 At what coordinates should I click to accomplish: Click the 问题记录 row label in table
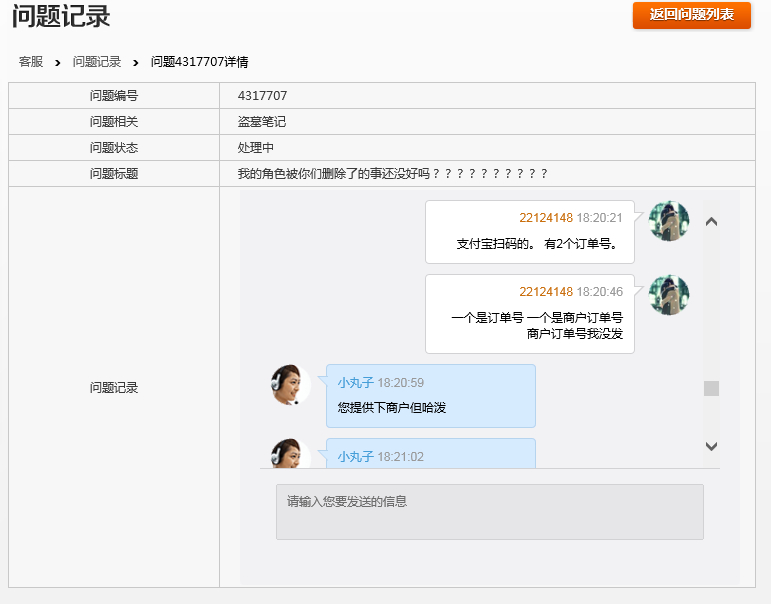[114, 388]
